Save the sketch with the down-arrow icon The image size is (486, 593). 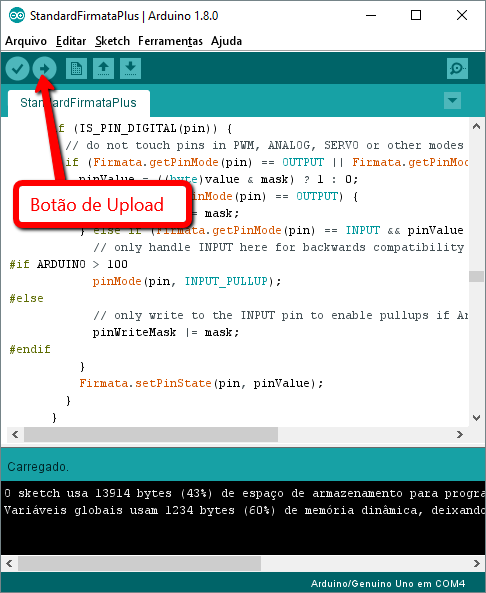pos(130,69)
